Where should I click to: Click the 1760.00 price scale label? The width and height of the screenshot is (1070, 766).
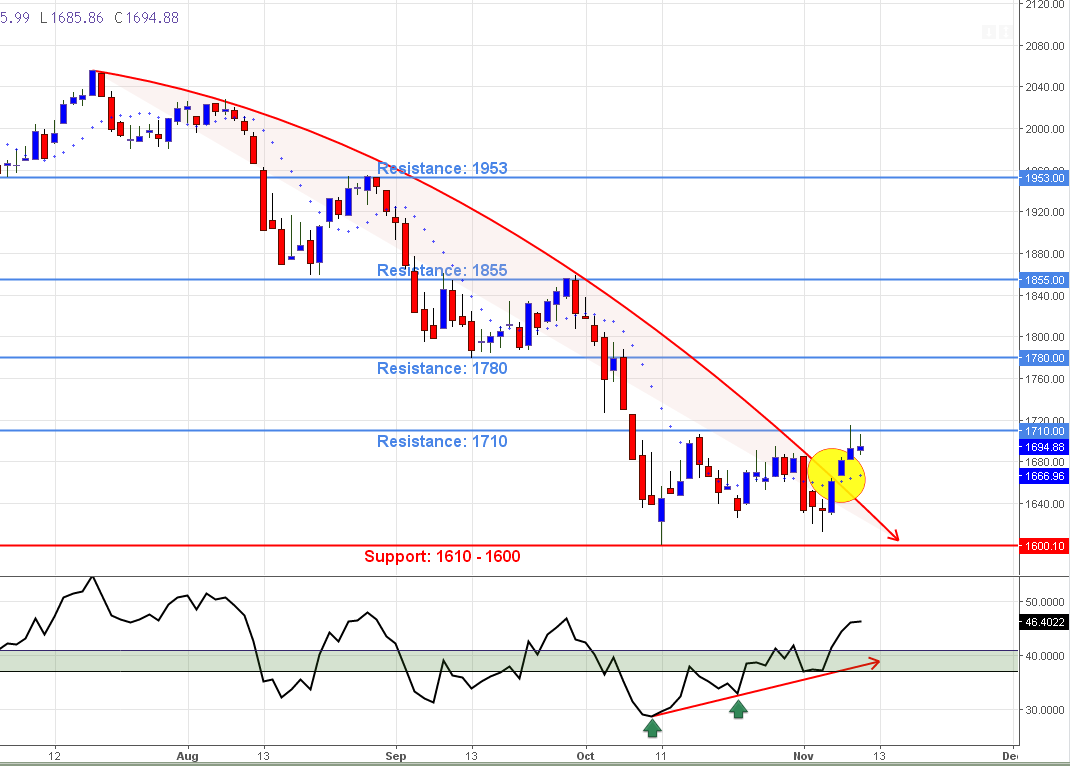(x=1044, y=379)
